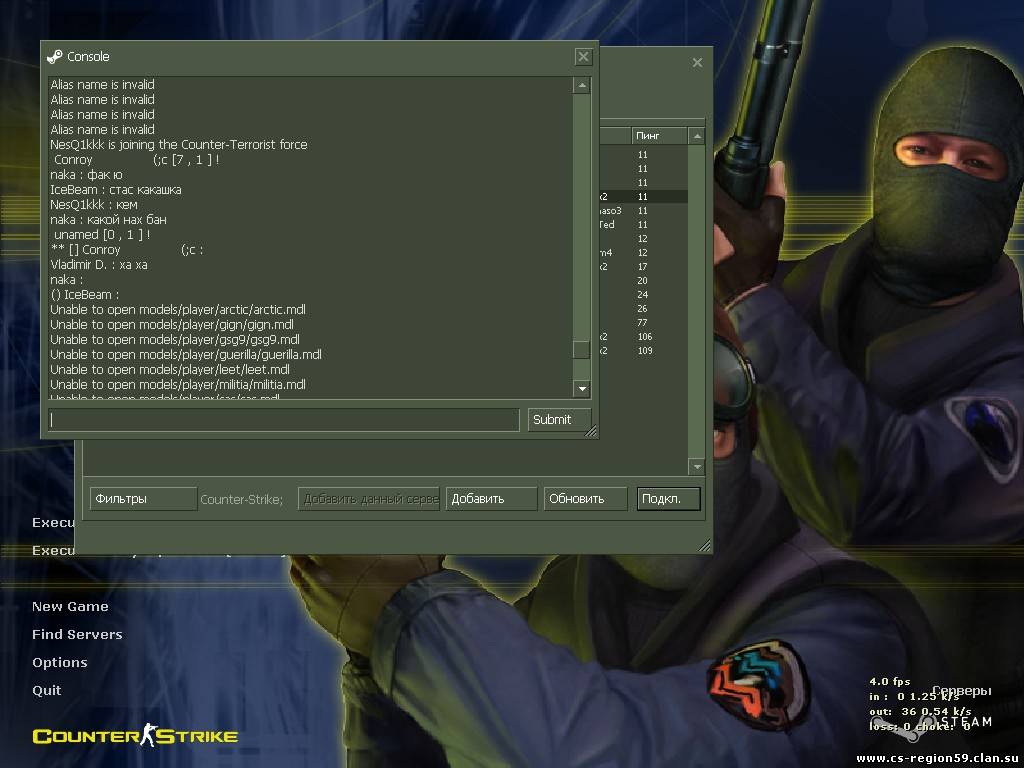Viewport: 1024px width, 768px height.
Task: Select server row with ping 17
Action: [x=643, y=266]
